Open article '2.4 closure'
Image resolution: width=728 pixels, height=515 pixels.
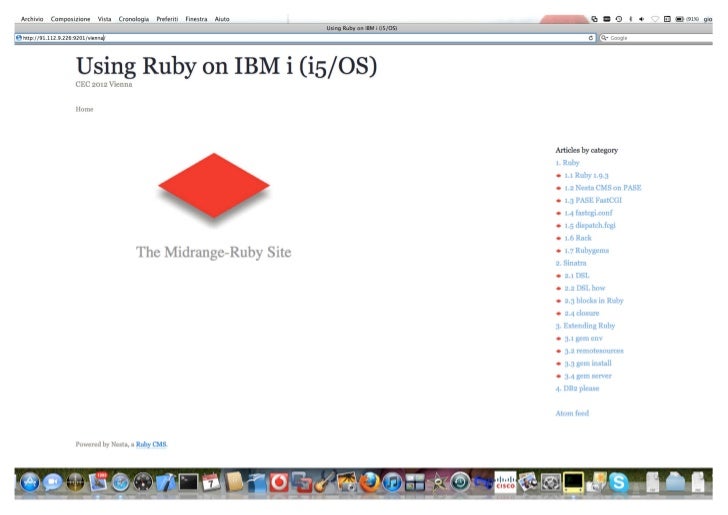(x=582, y=313)
